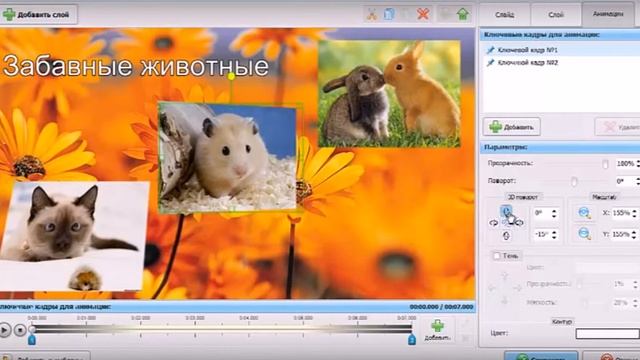
Task: Click the bottom 3D rotation arrow icon
Action: tap(506, 236)
